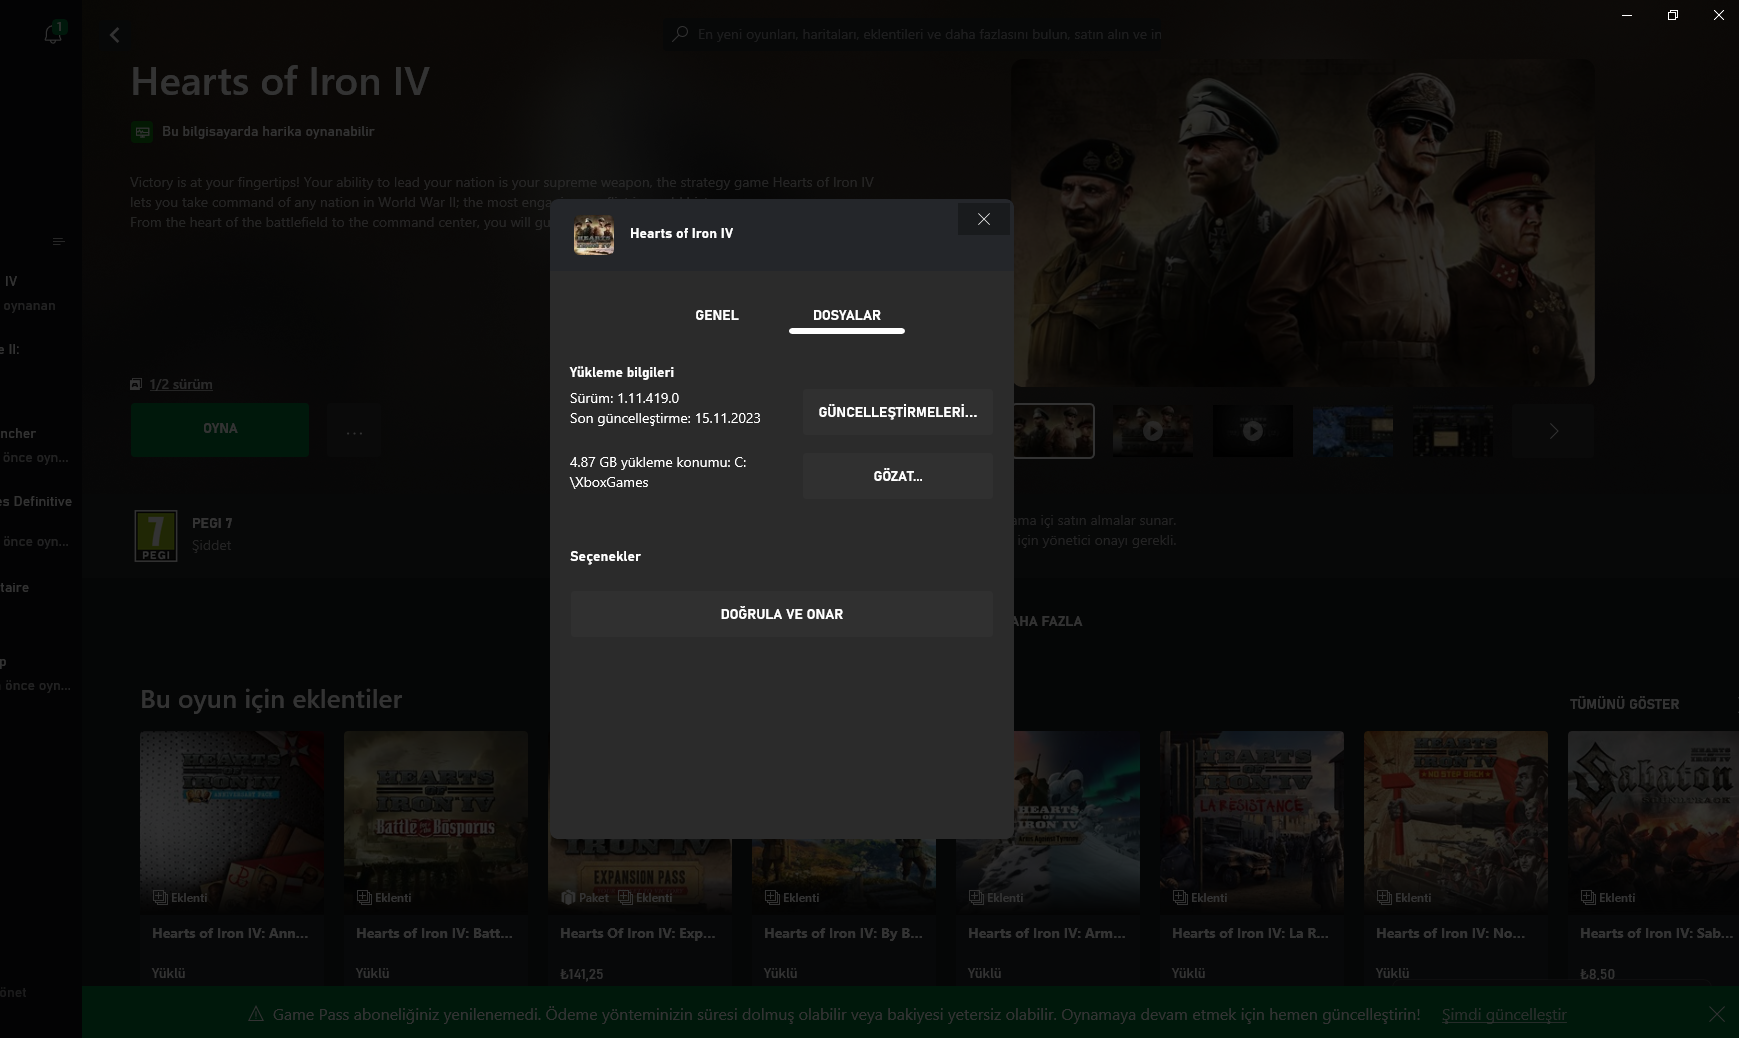This screenshot has width=1739, height=1038.
Task: Open the 1/2 sürüm link
Action: coord(181,384)
